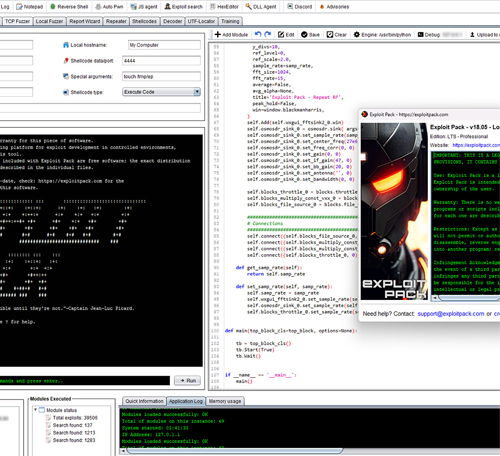Open the UTF-Locator tab
Viewport: 500px width, 456px height.
pyautogui.click(x=201, y=21)
